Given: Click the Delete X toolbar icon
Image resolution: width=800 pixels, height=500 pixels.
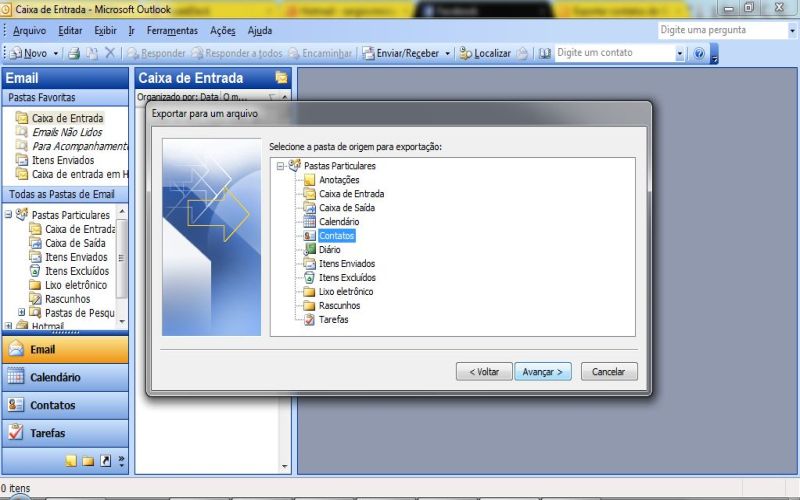Looking at the screenshot, I should pos(110,53).
